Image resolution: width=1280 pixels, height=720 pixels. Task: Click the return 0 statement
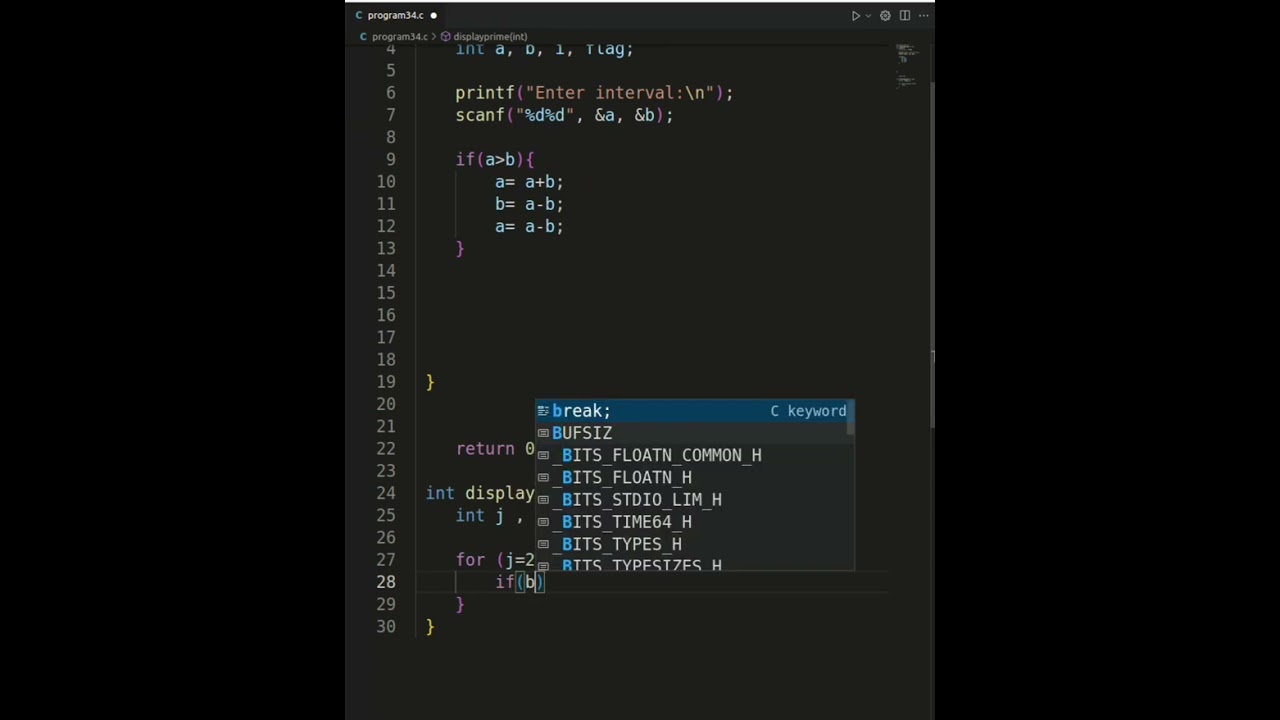pyautogui.click(x=495, y=449)
